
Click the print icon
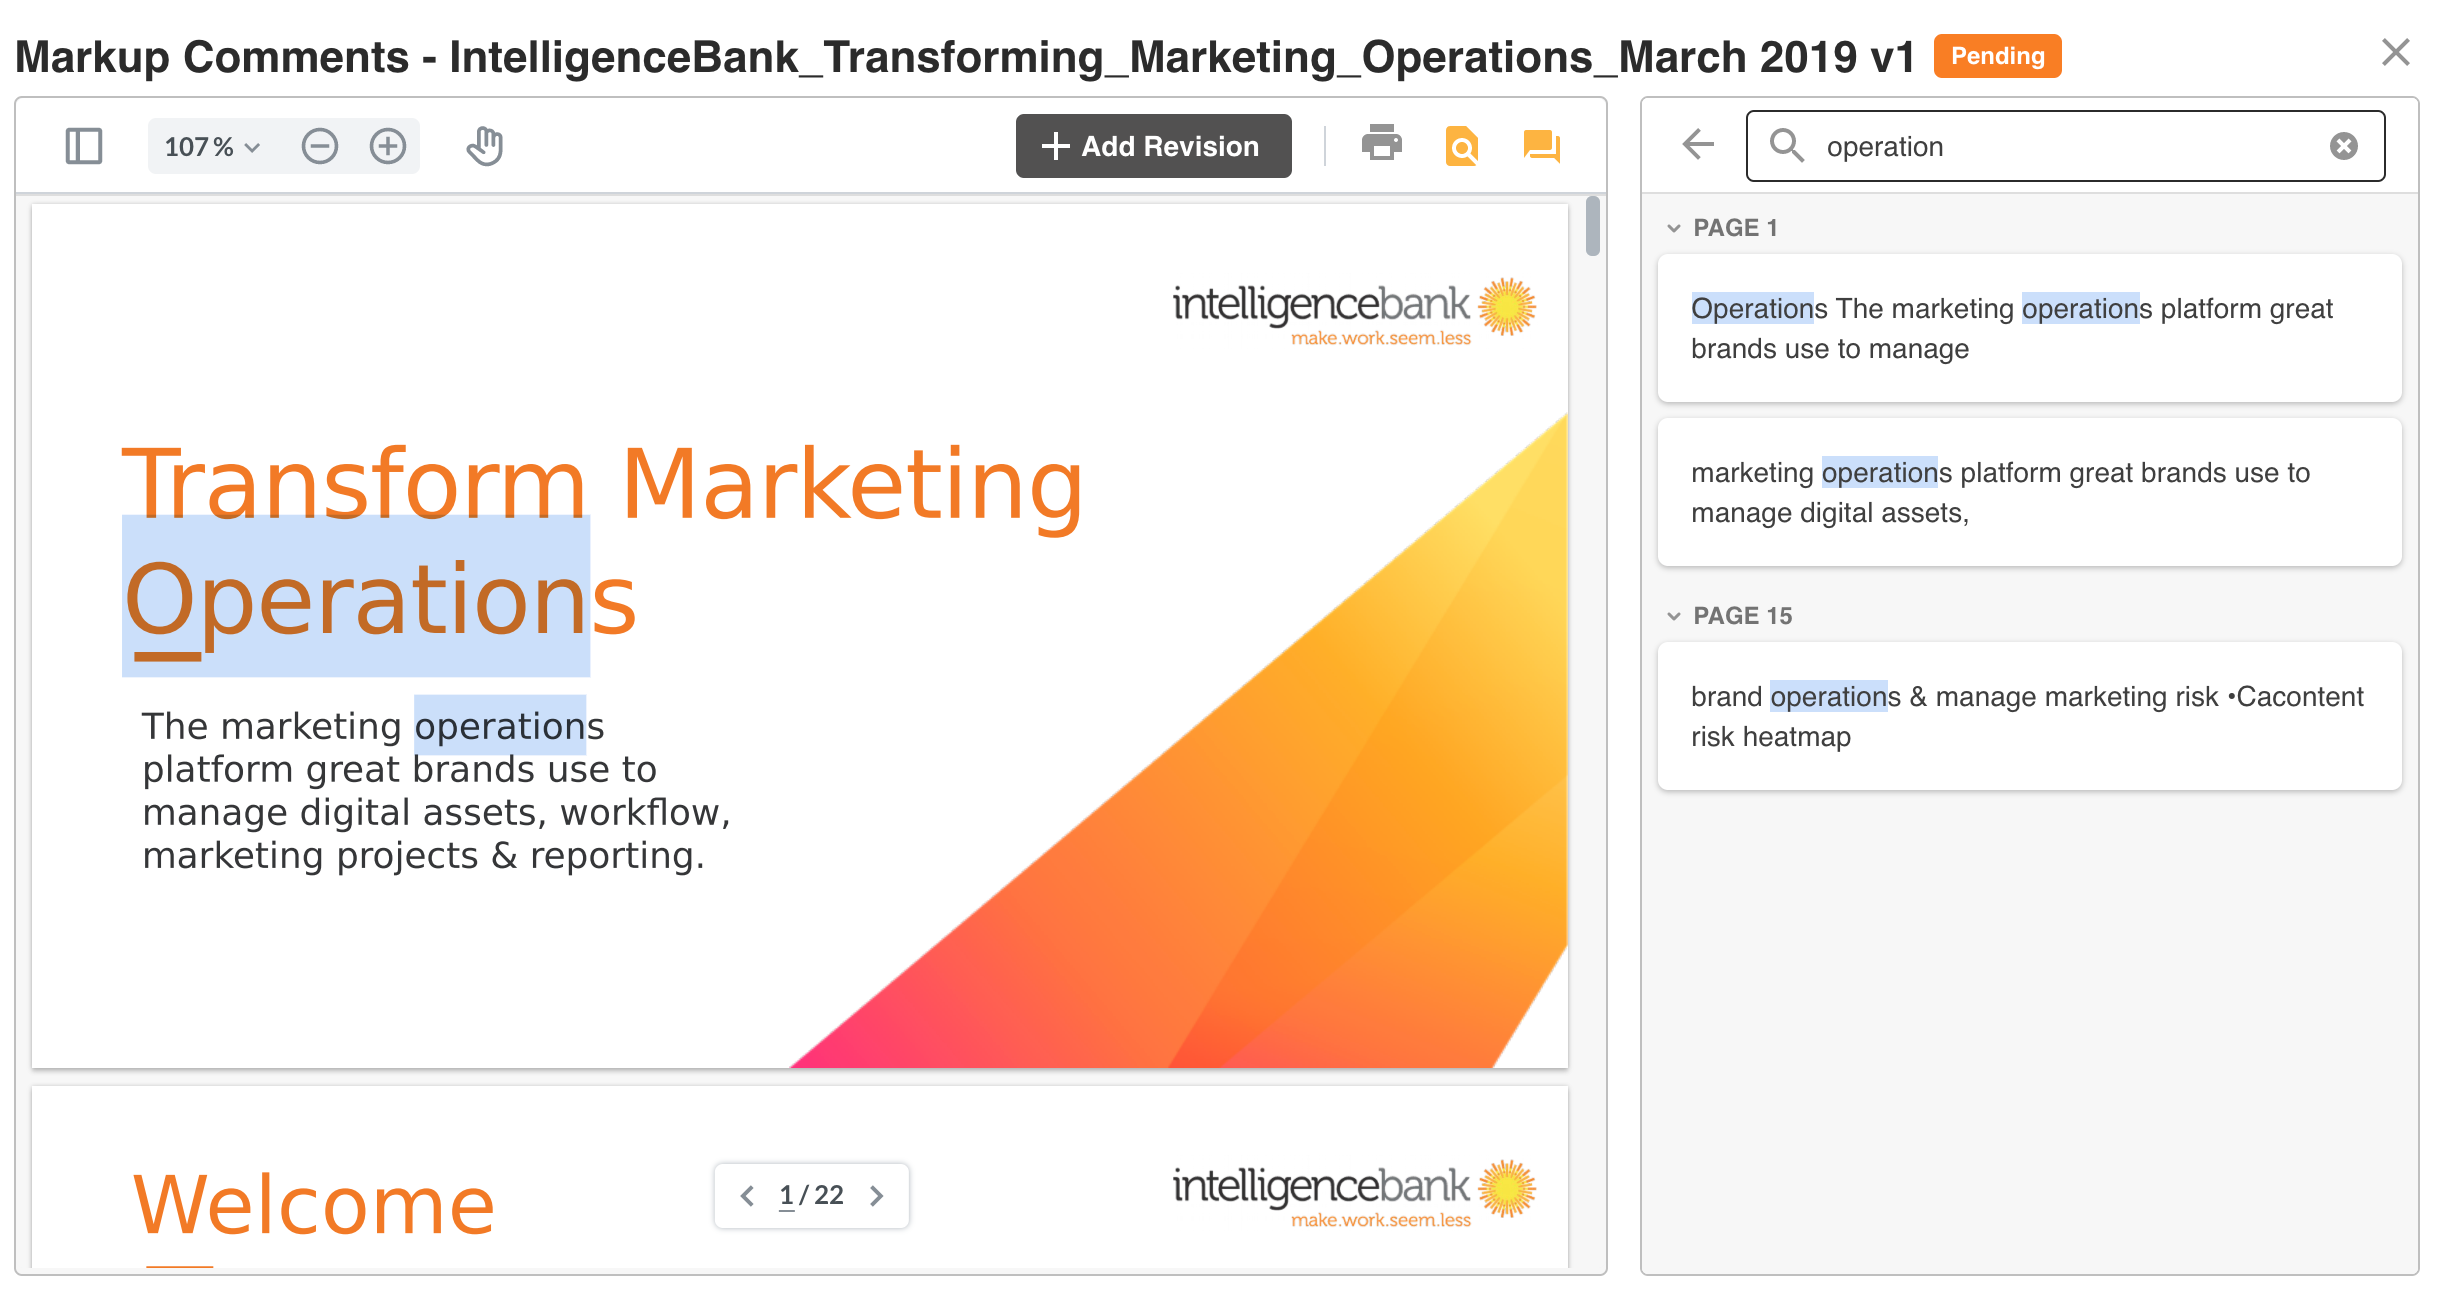pos(1381,144)
